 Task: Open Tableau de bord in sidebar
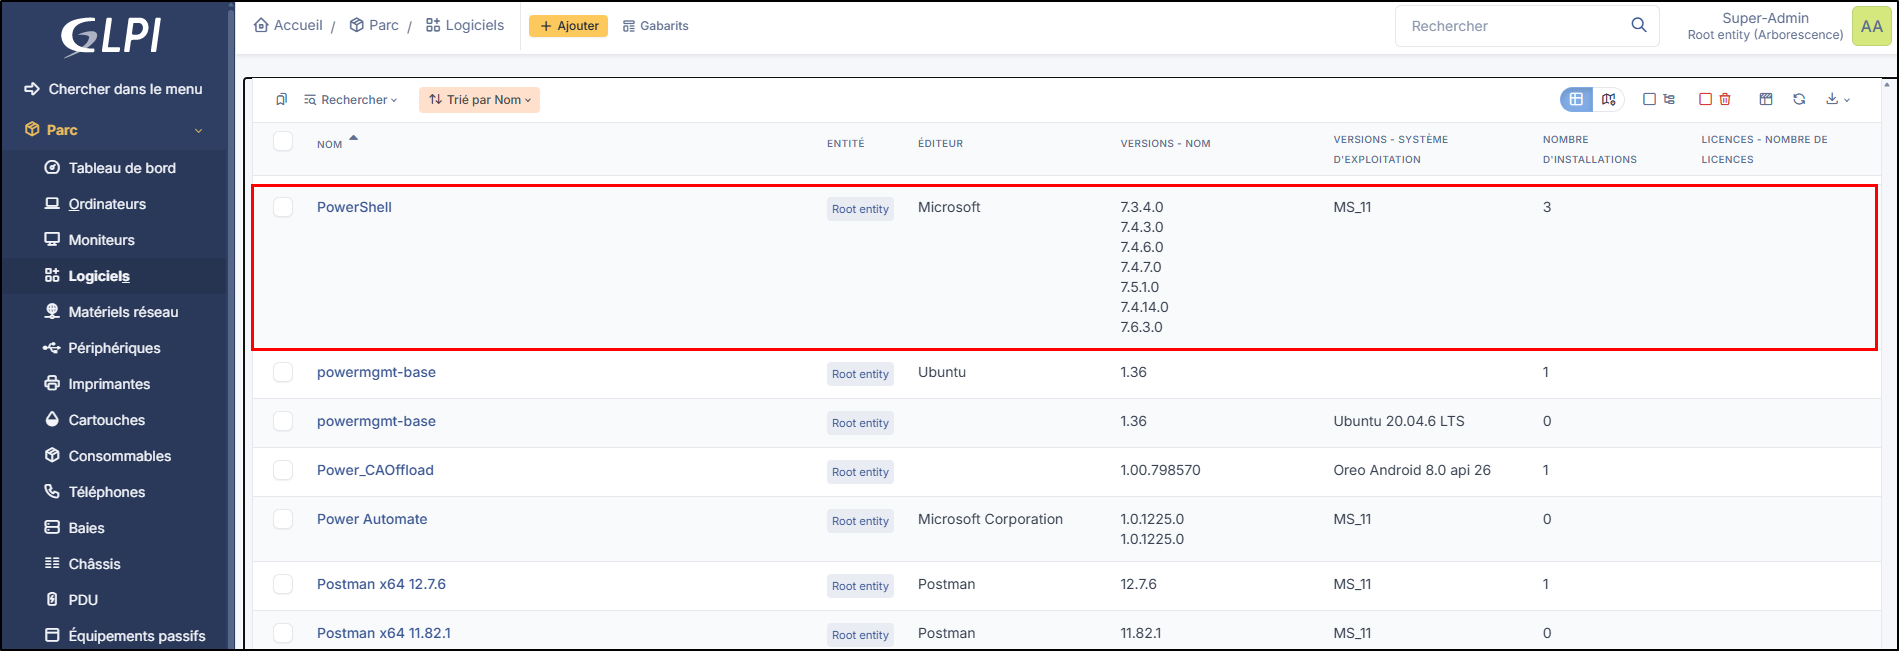[122, 168]
